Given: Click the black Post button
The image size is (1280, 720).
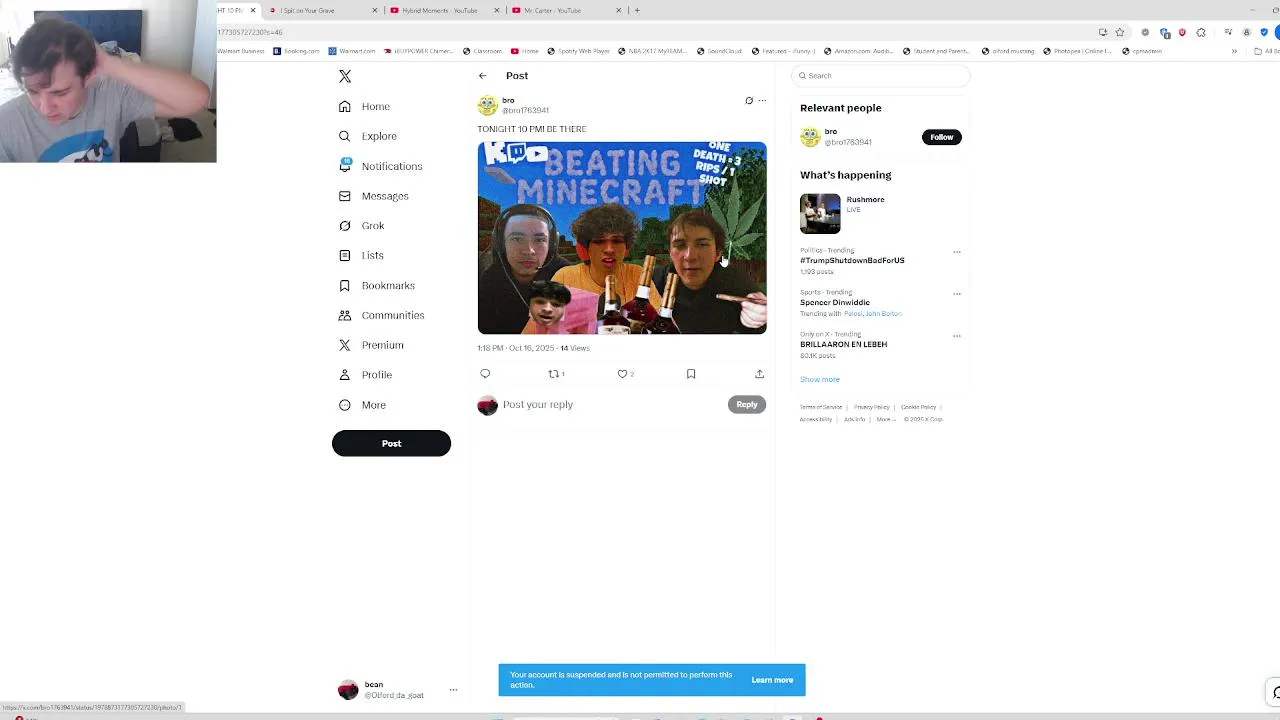Looking at the screenshot, I should point(391,443).
